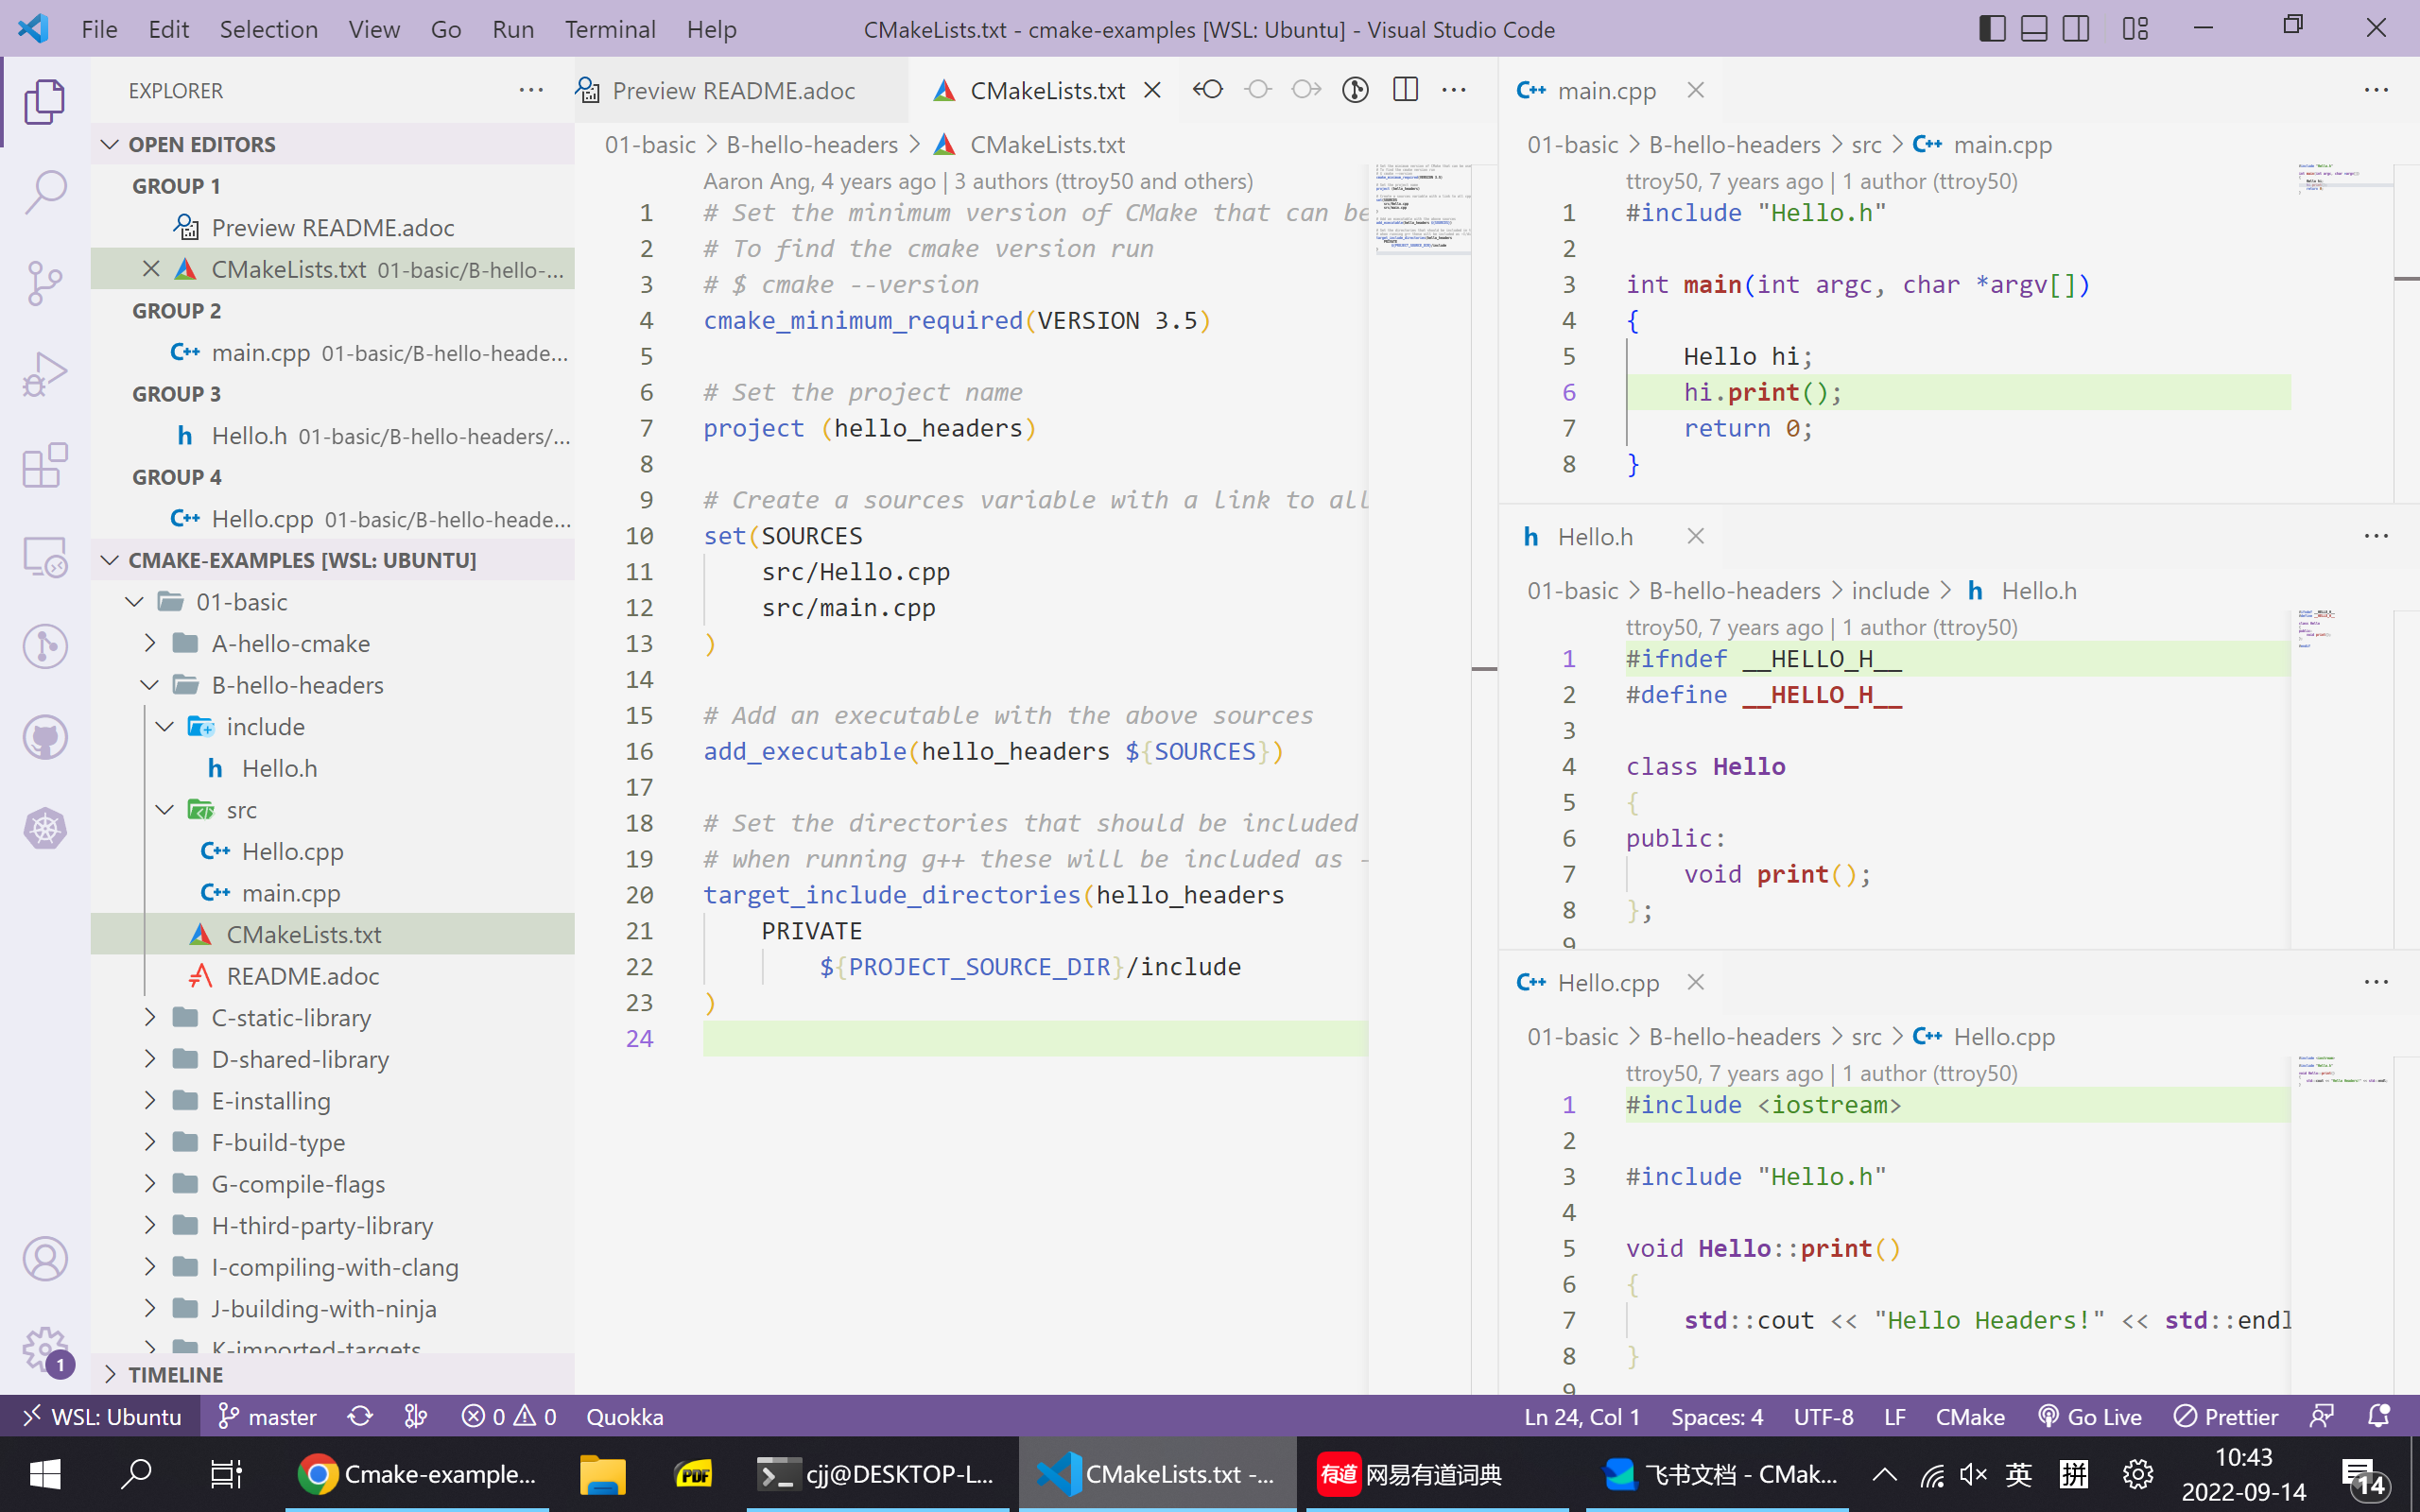Screen dimensions: 2420x1512
Task: Open the Source Control view
Action: [45, 283]
